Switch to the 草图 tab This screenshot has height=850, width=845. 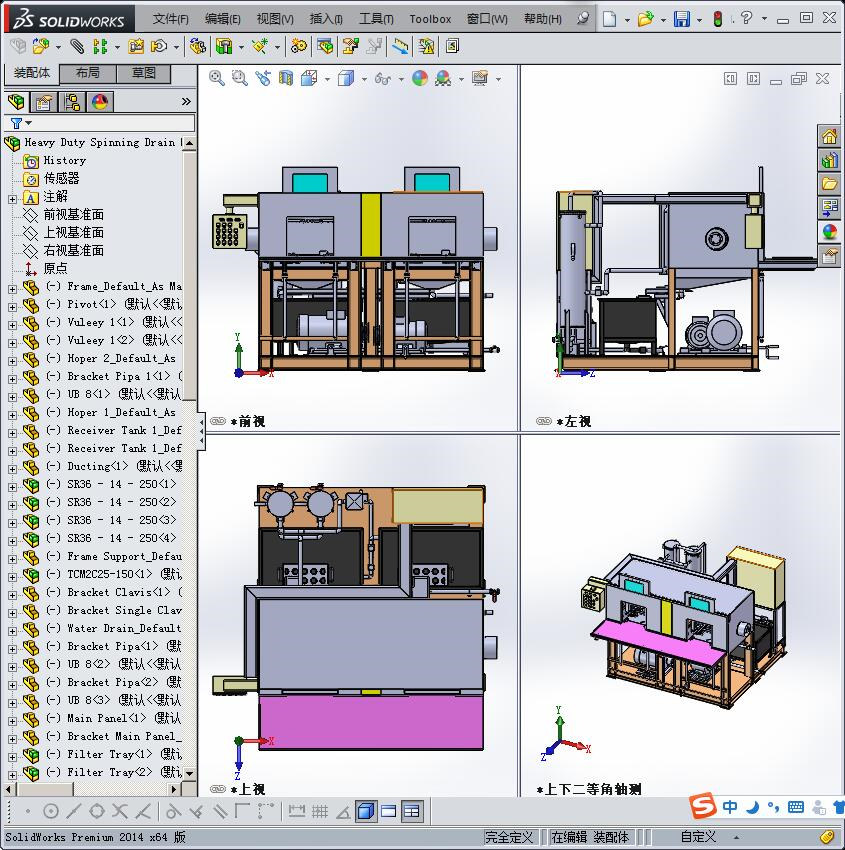click(144, 73)
